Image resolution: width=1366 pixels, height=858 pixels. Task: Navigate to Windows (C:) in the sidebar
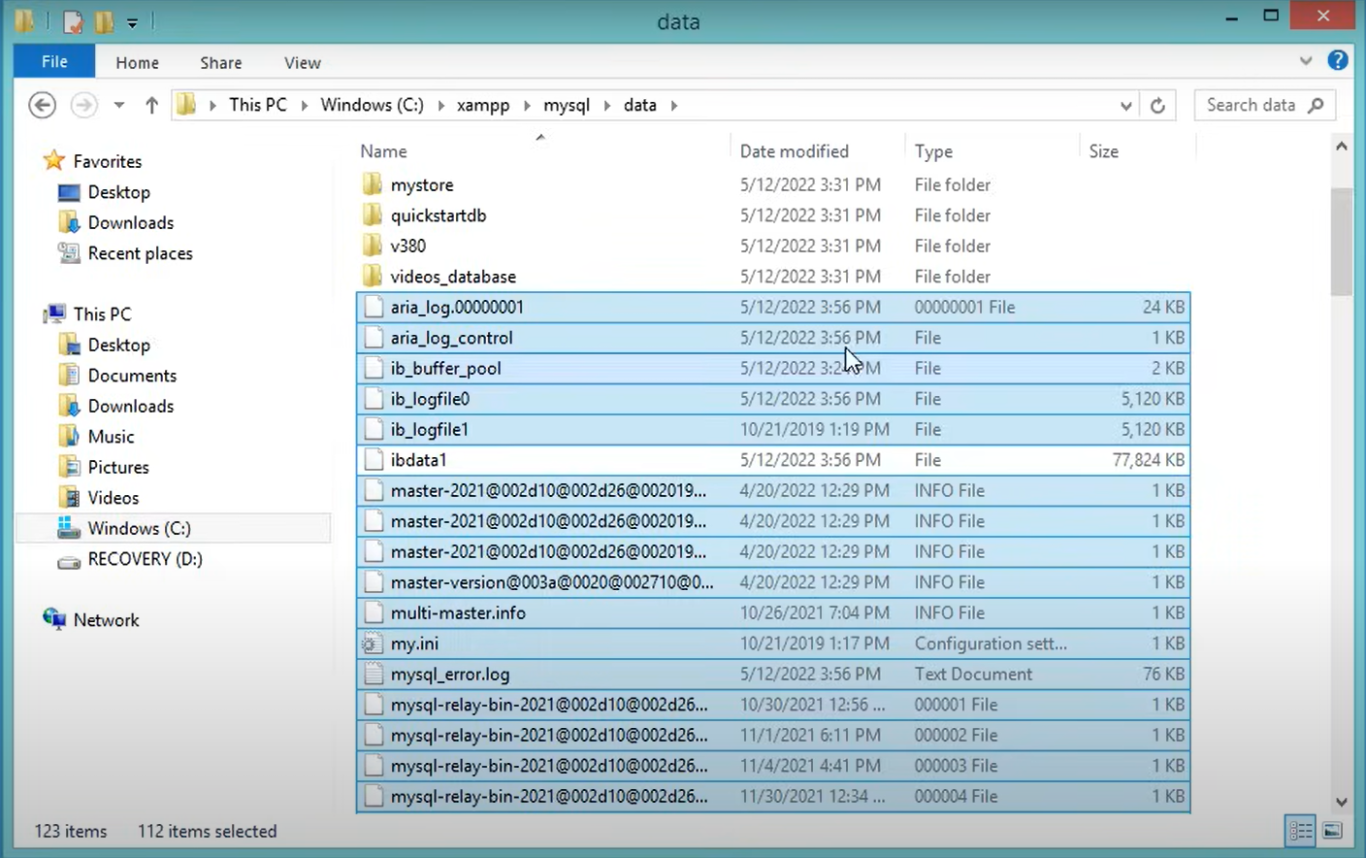139,528
